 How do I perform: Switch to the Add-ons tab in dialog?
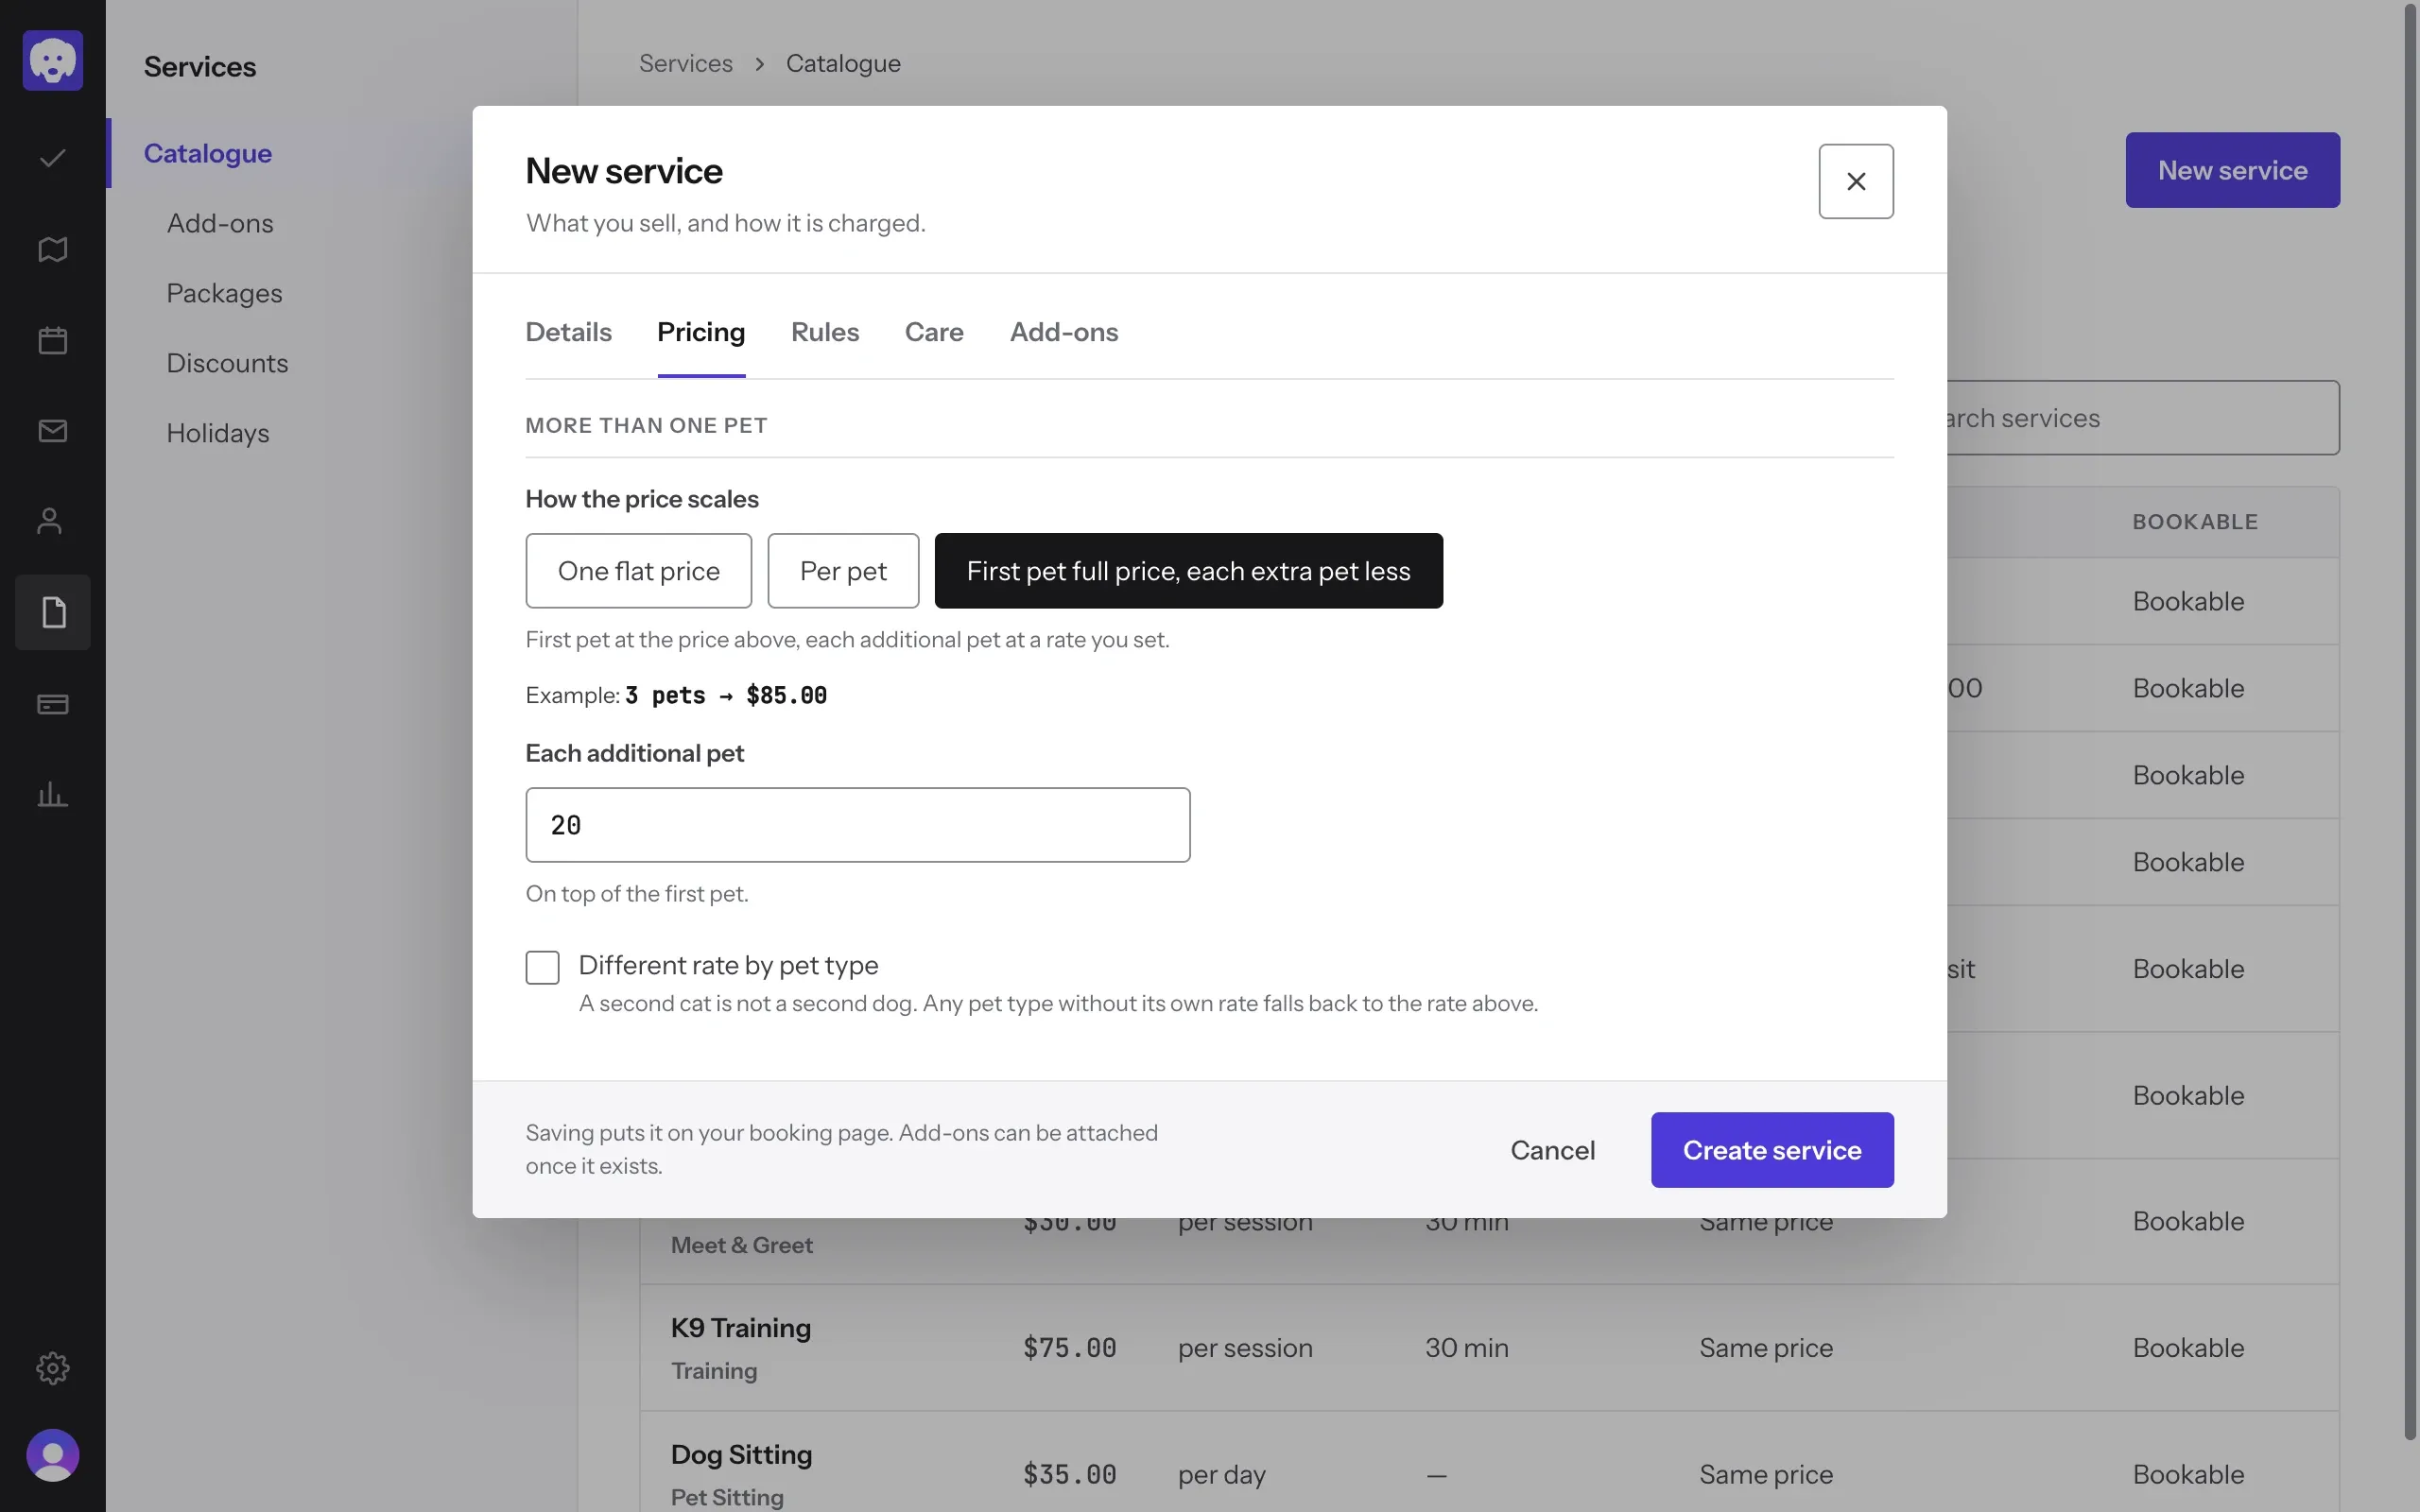[x=1064, y=332]
